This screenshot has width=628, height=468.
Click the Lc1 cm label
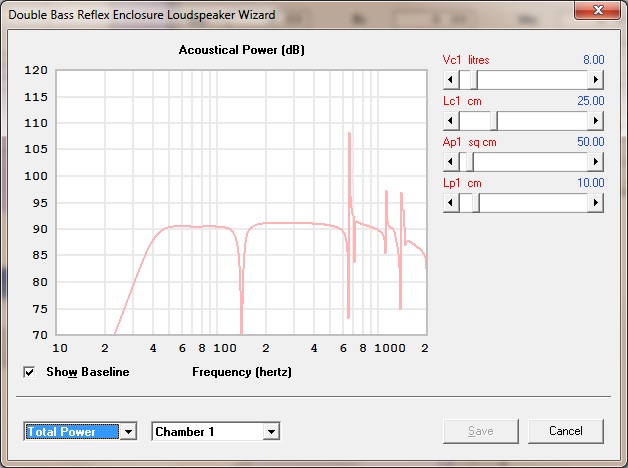(462, 101)
